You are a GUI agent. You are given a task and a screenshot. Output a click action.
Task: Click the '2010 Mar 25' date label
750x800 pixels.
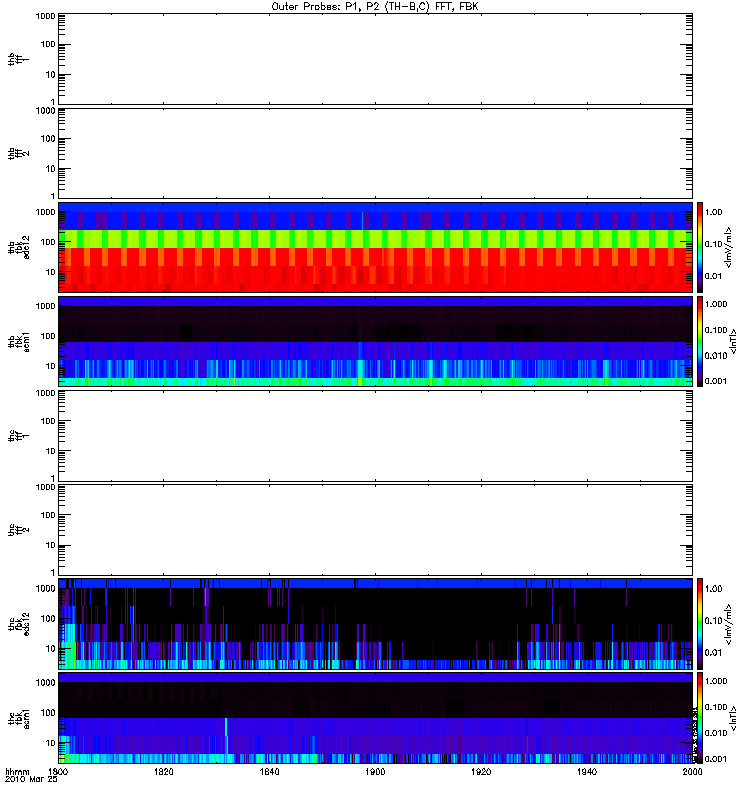[x=31, y=779]
